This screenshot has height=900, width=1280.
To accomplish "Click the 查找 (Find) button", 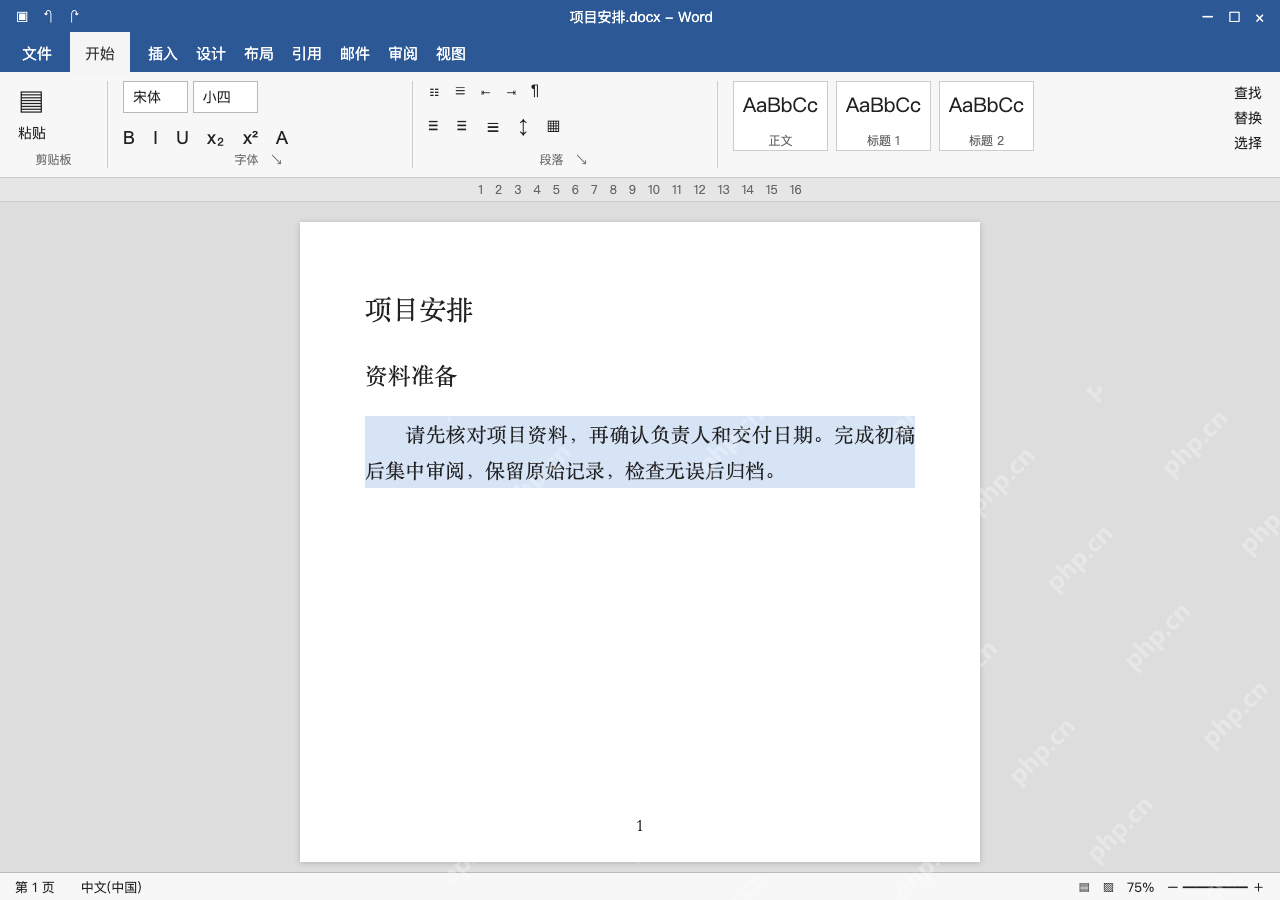I will pyautogui.click(x=1248, y=93).
